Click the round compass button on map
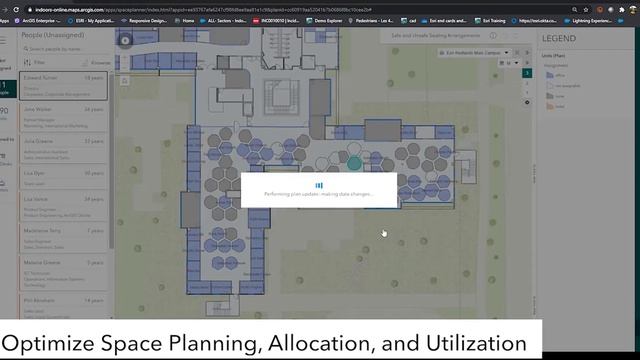Viewport: 640px width, 360px height. click(x=125, y=40)
